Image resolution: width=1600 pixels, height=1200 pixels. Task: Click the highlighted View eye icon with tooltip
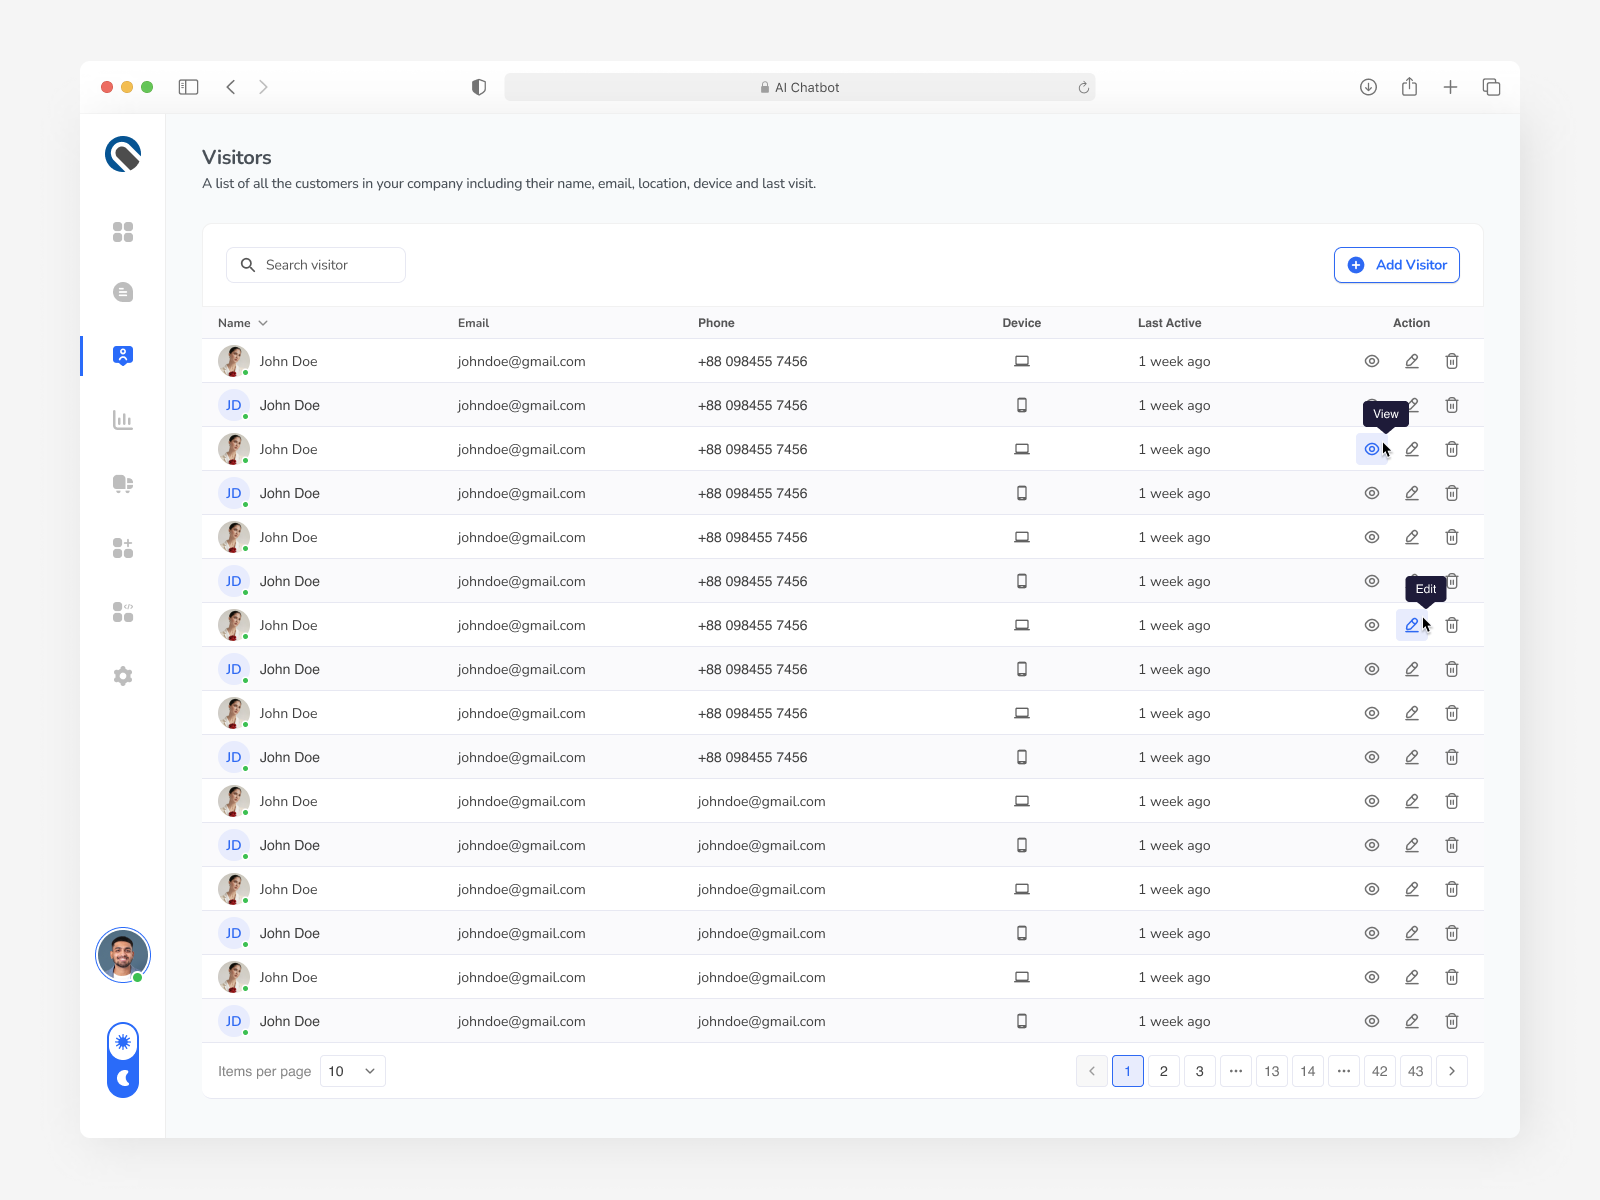[x=1371, y=449]
